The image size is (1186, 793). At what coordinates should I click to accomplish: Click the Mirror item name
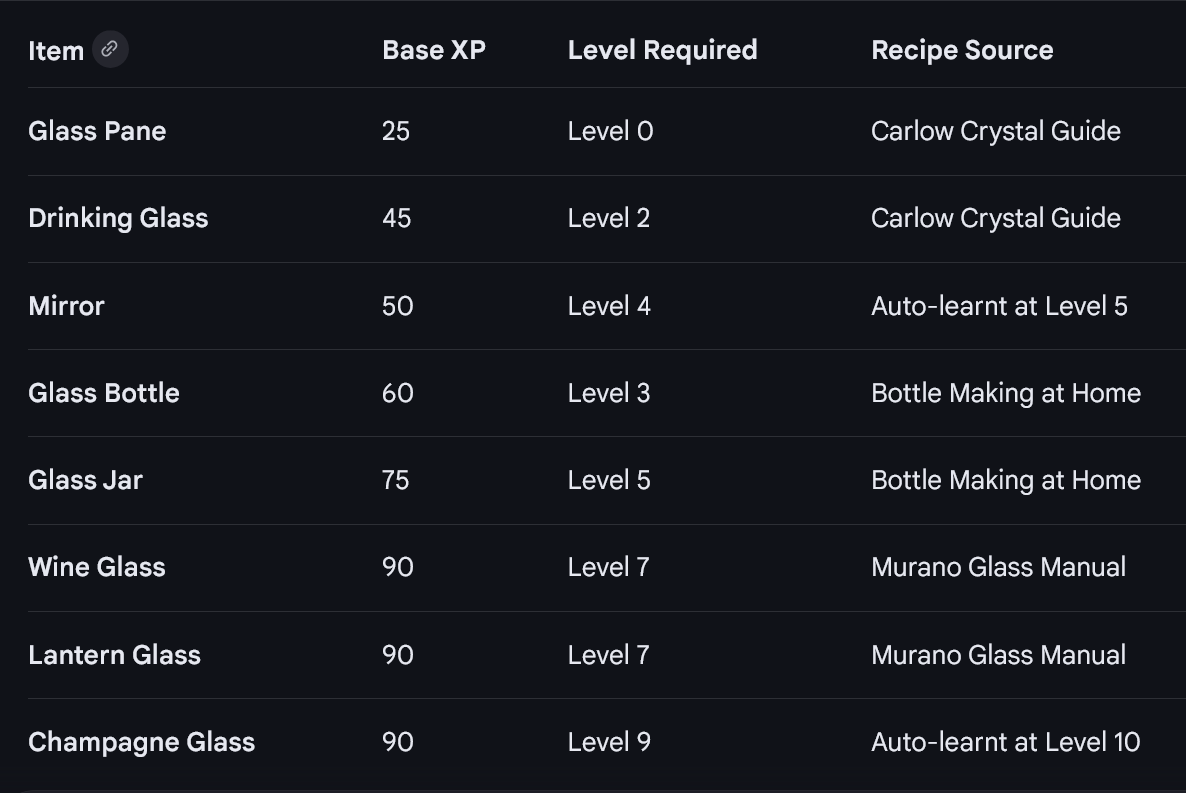[x=66, y=306]
